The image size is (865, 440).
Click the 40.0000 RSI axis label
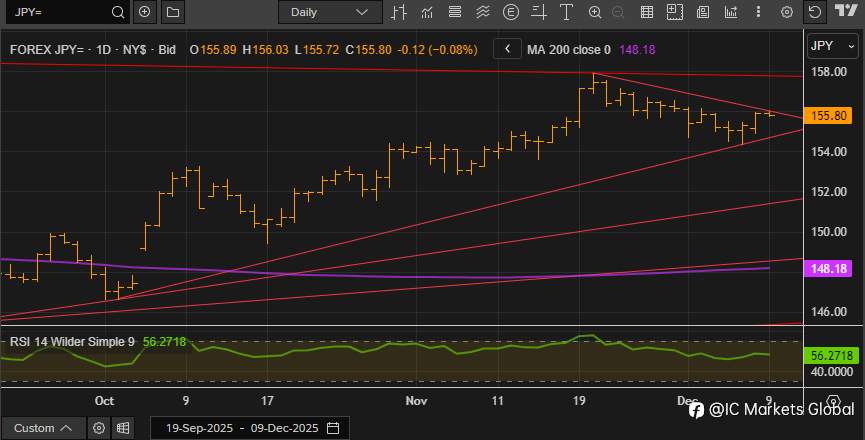click(x=832, y=372)
